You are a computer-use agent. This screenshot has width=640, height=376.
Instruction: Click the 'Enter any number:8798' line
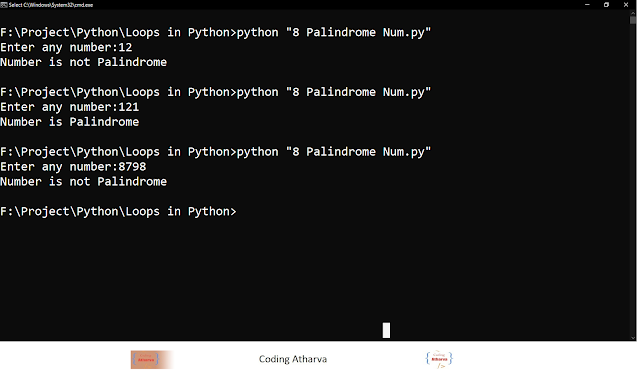73,167
